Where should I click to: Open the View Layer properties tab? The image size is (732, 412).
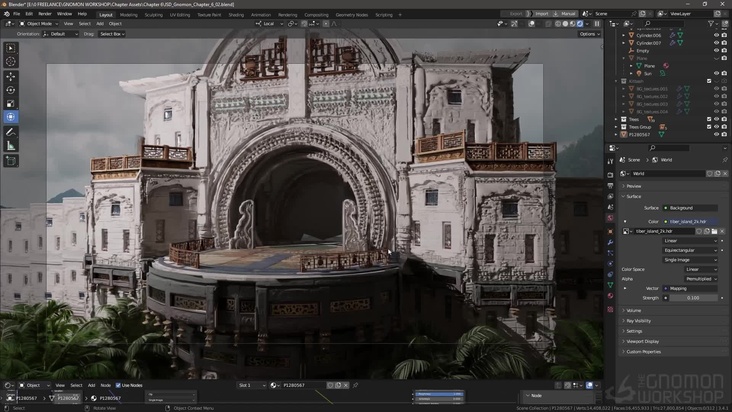610,196
